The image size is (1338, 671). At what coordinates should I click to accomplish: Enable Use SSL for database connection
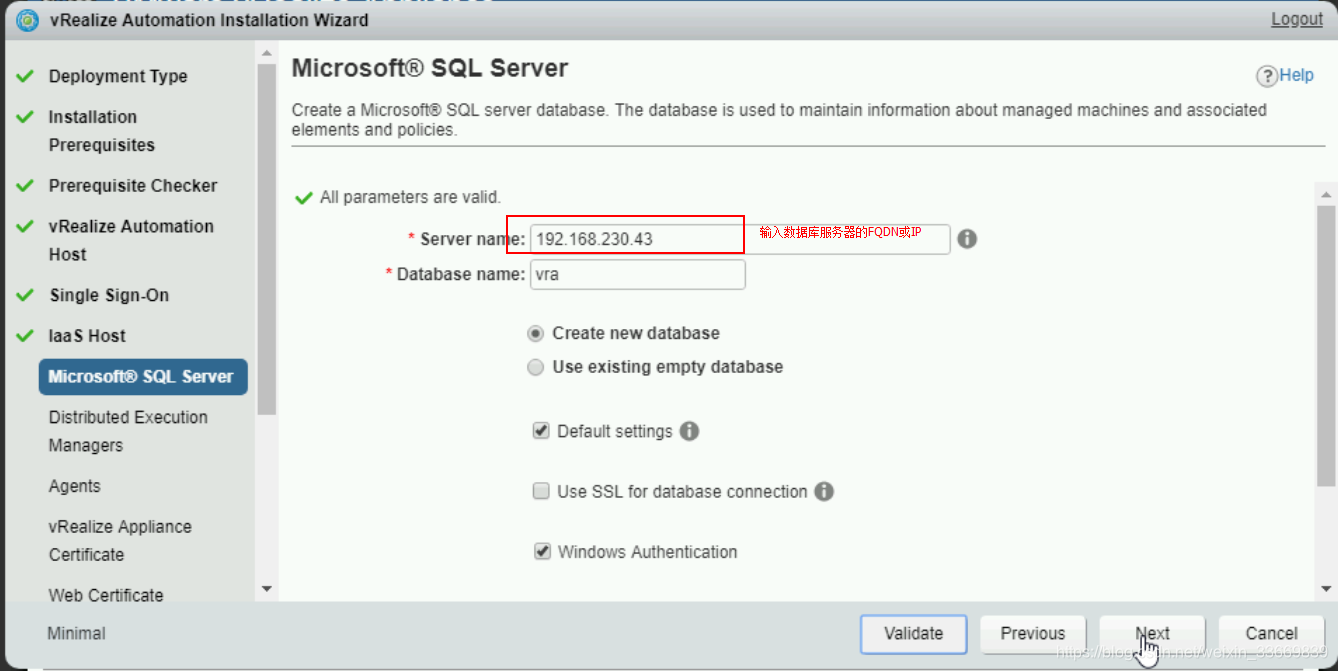[x=541, y=491]
